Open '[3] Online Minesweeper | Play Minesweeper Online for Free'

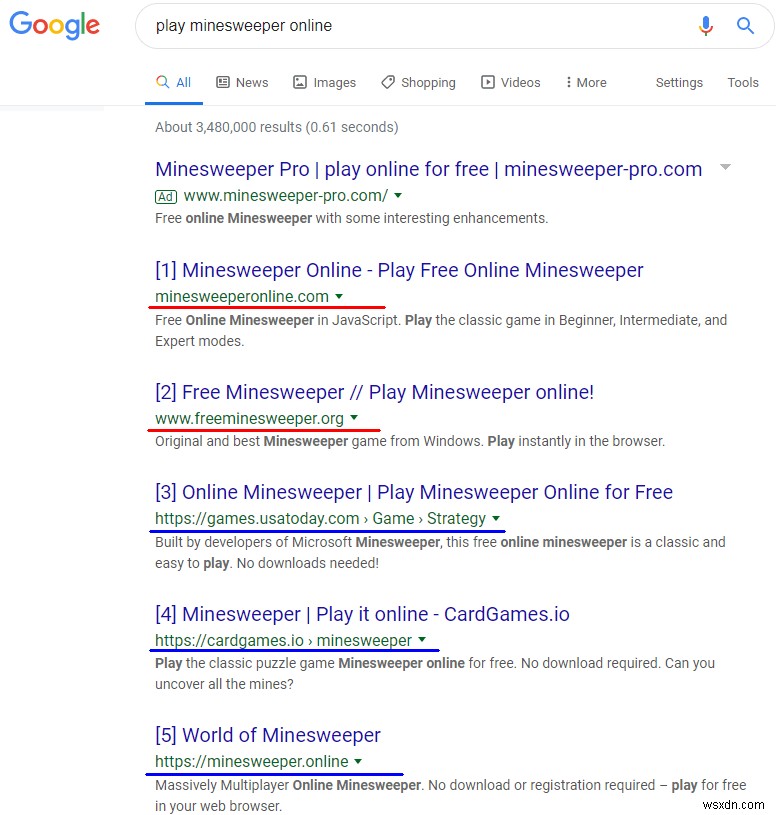pos(414,492)
